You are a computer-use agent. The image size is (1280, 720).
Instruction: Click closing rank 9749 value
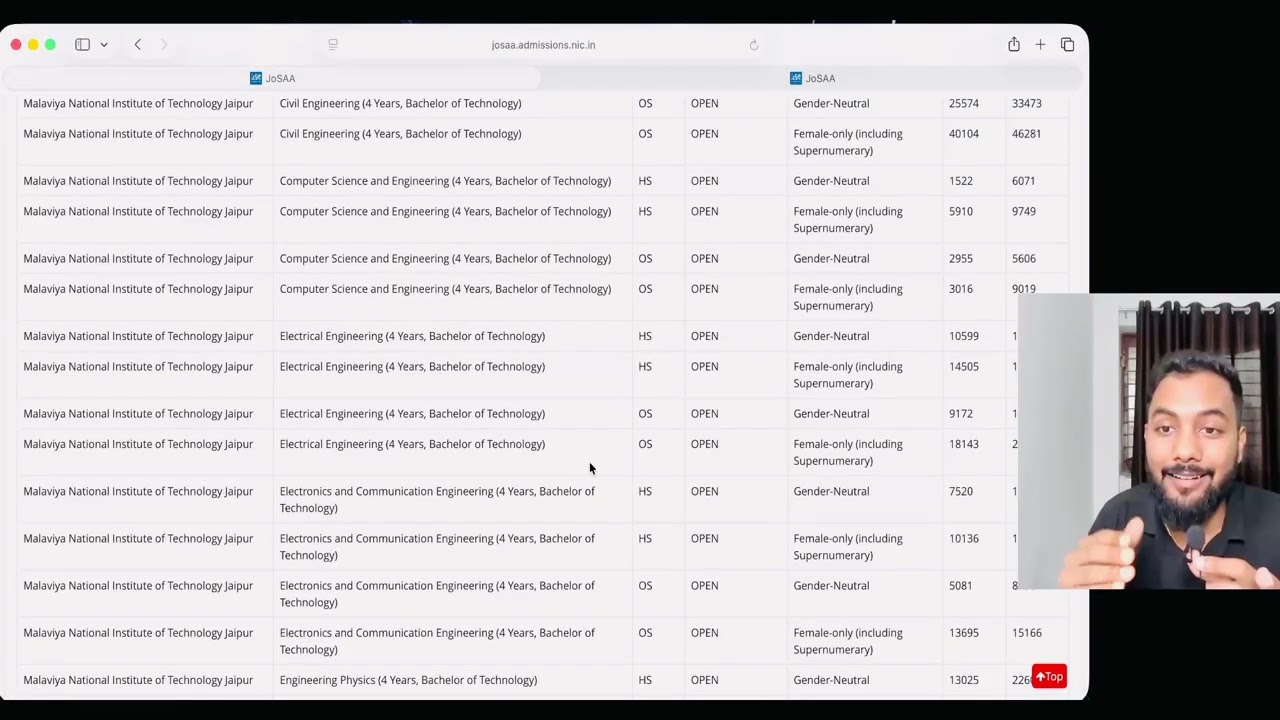[1024, 212]
